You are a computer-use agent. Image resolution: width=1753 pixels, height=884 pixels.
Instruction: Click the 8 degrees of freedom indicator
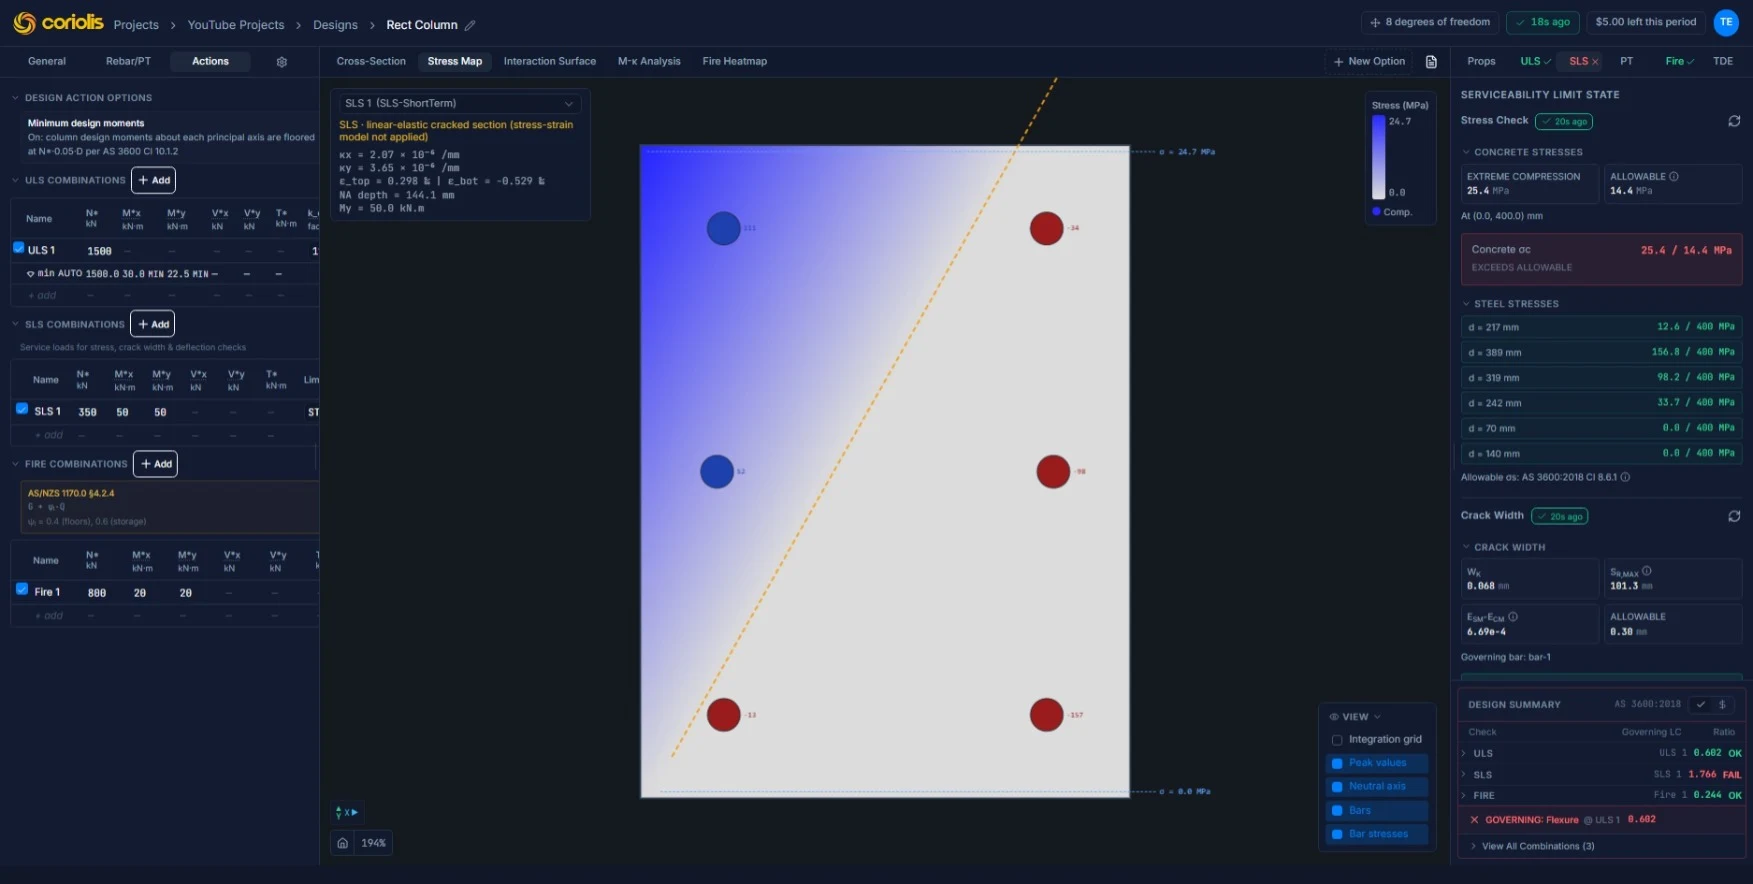tap(1430, 22)
